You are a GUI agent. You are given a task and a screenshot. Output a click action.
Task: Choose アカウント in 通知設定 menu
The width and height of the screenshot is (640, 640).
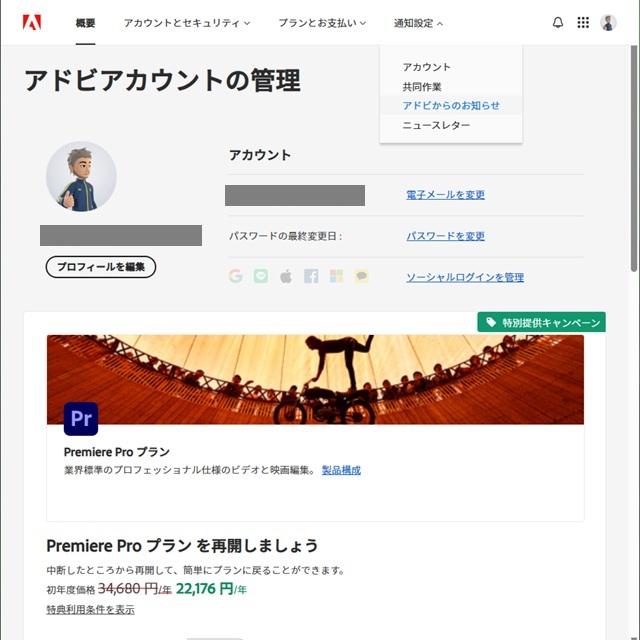pyautogui.click(x=427, y=67)
